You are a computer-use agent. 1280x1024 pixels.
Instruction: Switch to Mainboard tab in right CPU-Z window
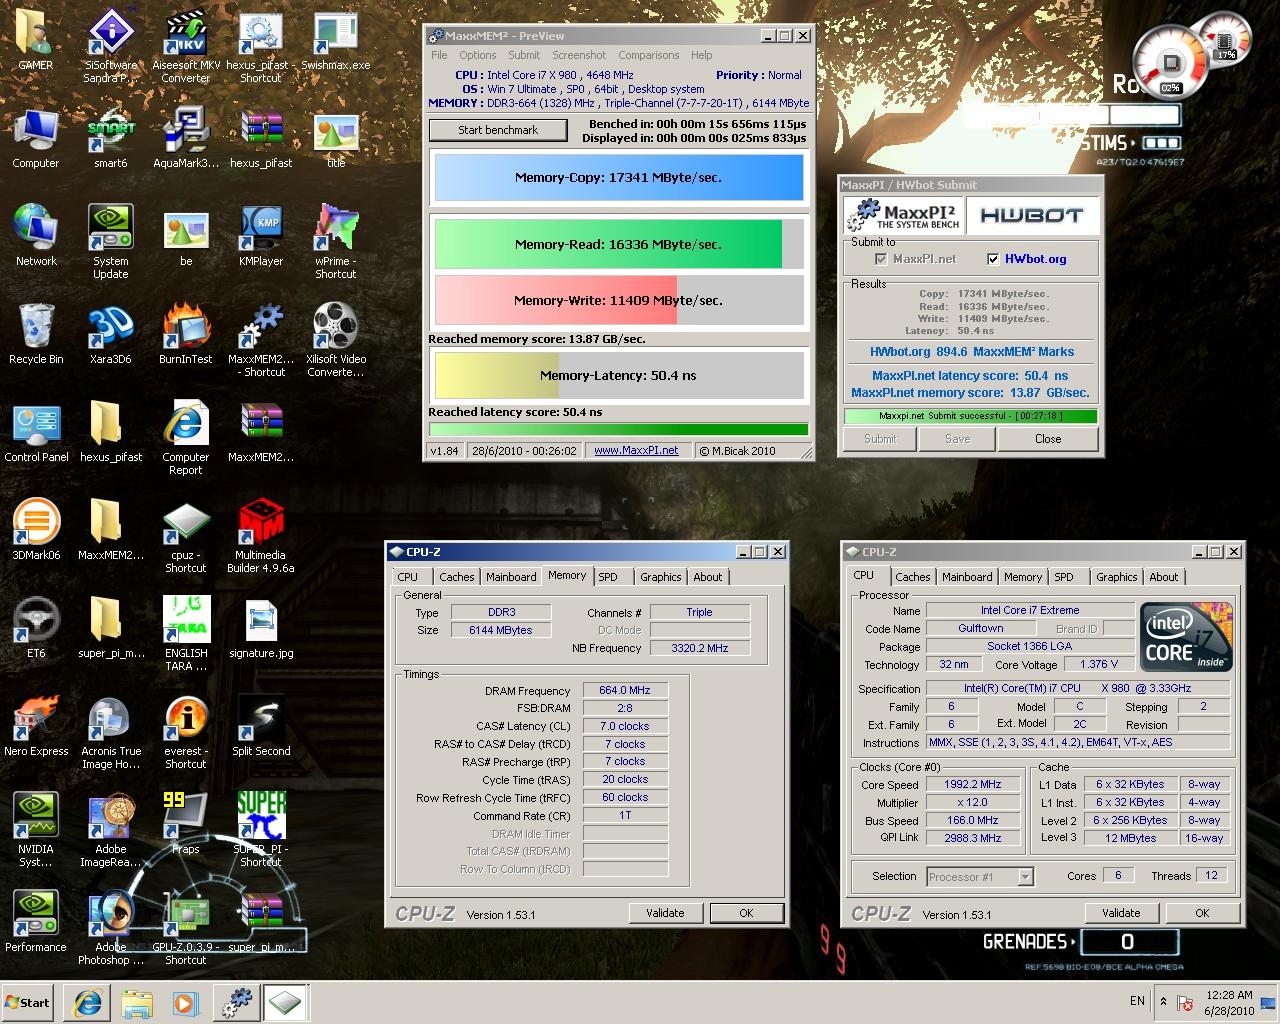tap(967, 577)
